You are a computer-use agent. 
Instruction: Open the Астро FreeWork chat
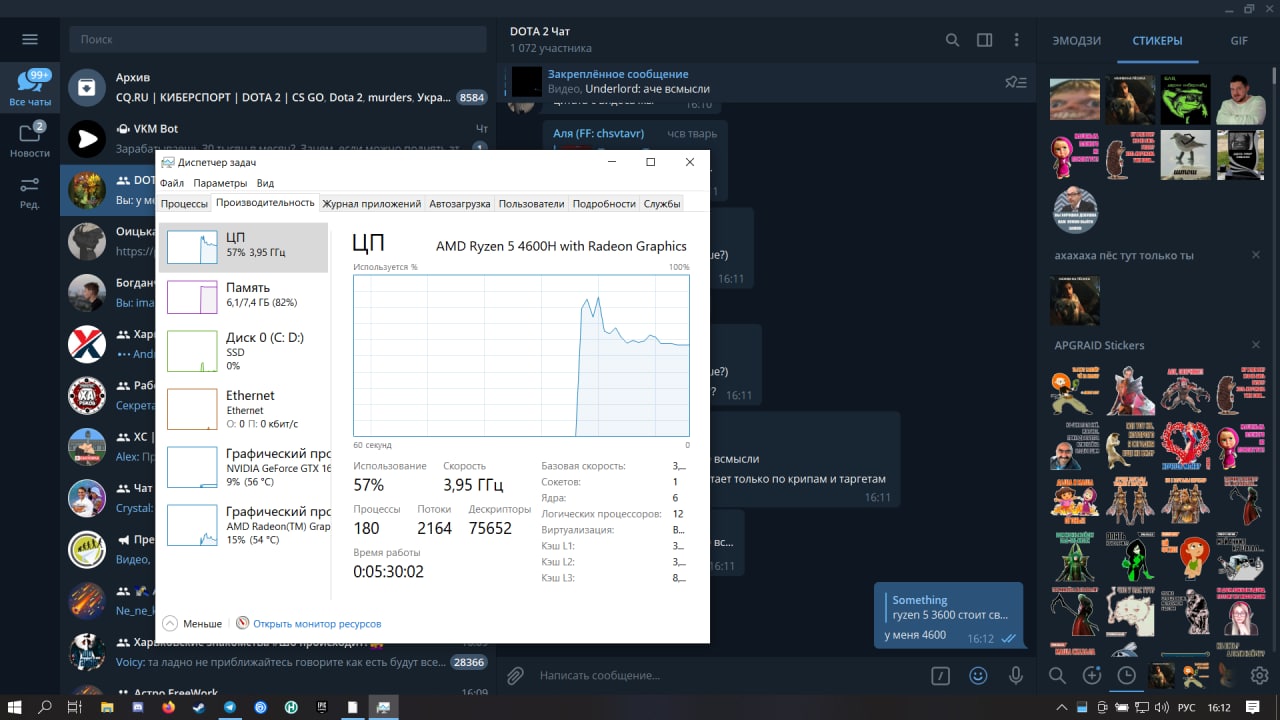click(x=278, y=693)
